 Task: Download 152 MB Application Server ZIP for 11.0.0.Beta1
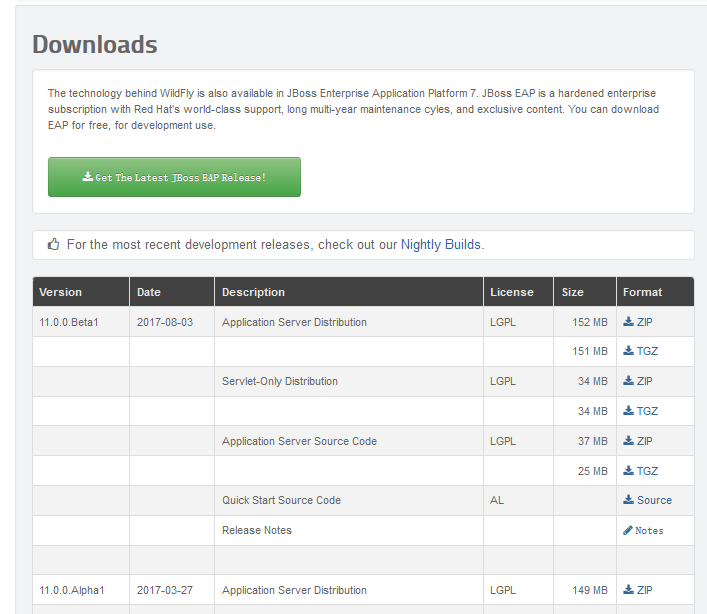[638, 322]
